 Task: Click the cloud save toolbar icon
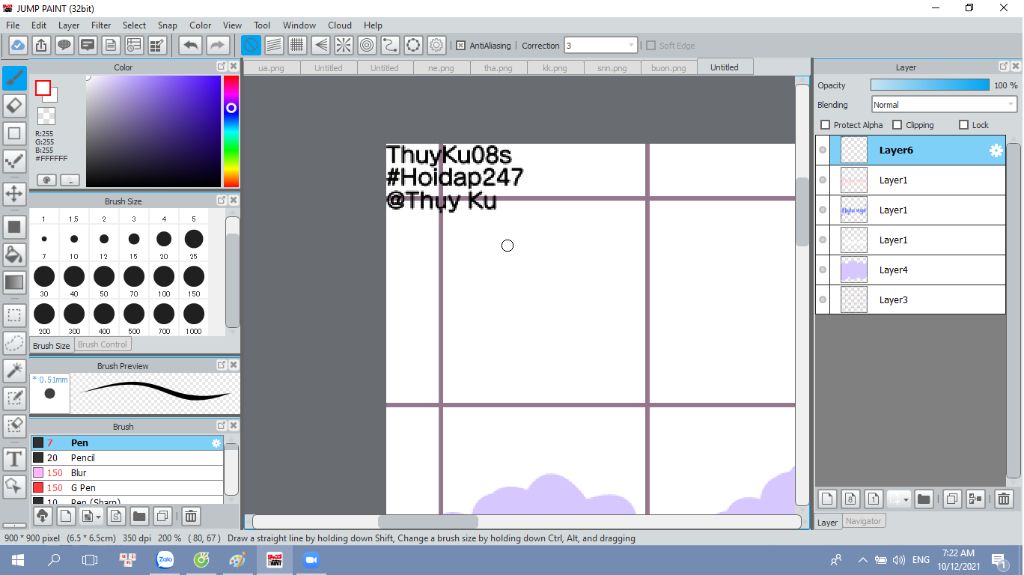[18, 45]
